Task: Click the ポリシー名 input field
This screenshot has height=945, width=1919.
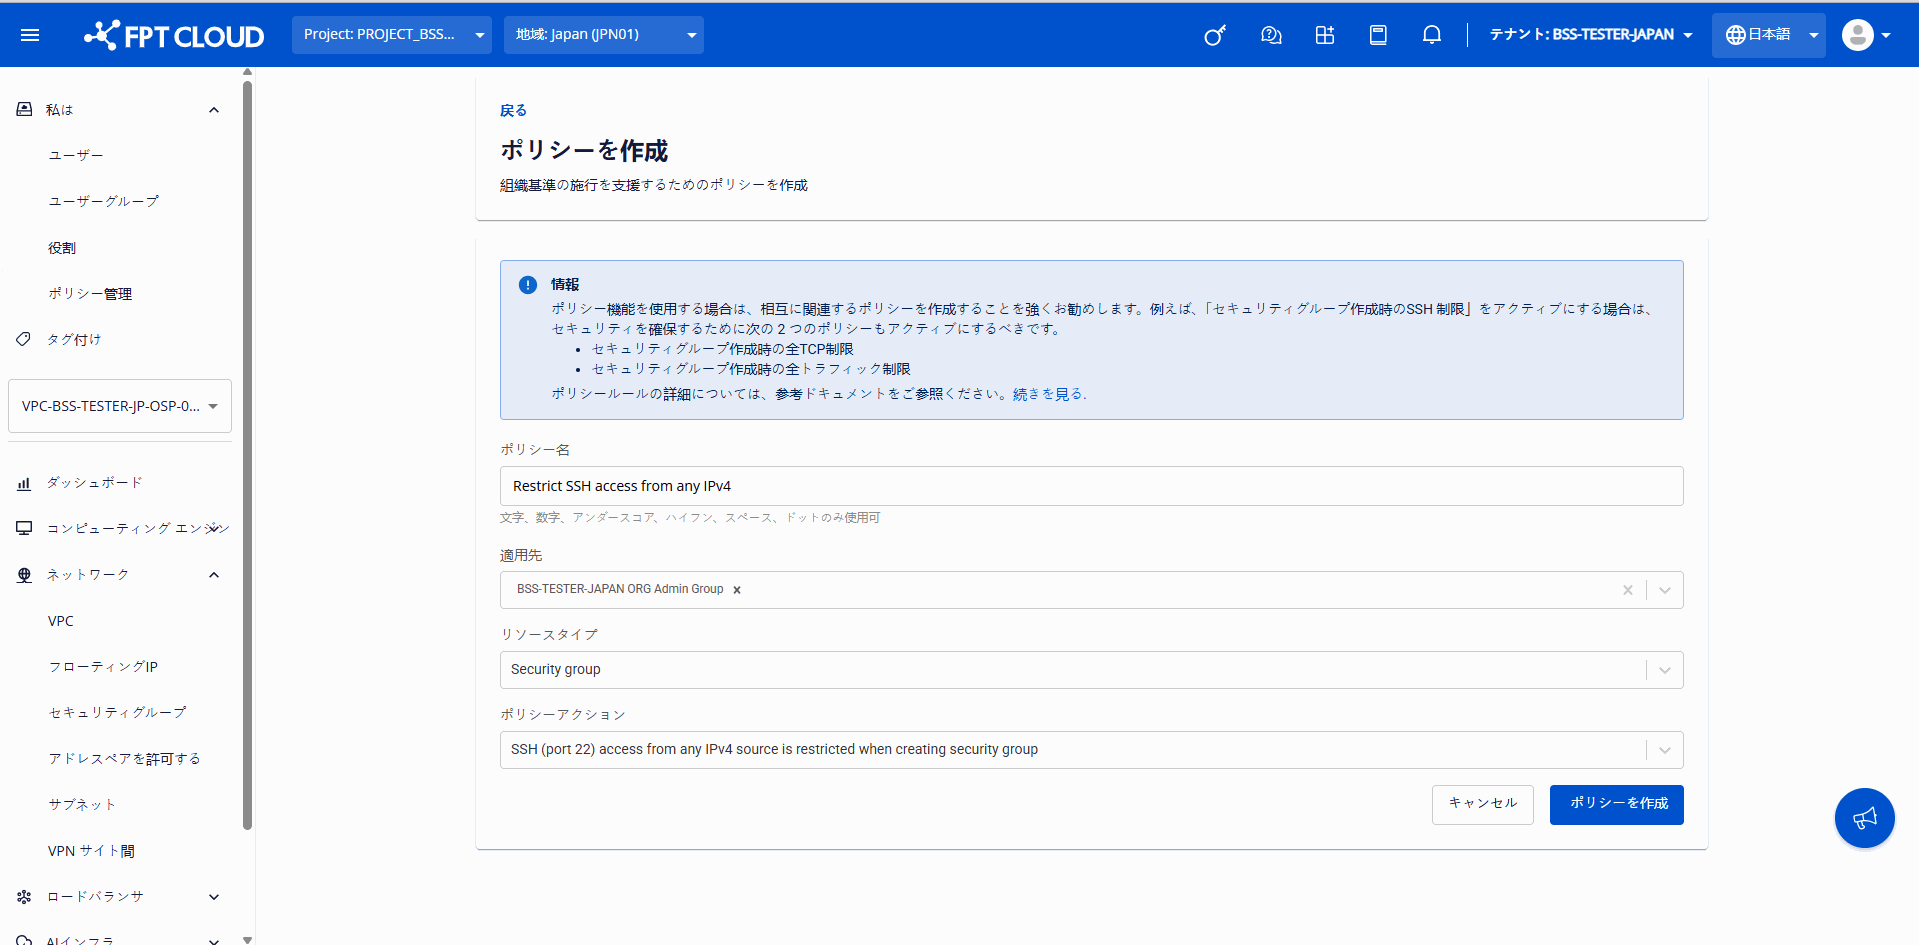Action: (1091, 486)
